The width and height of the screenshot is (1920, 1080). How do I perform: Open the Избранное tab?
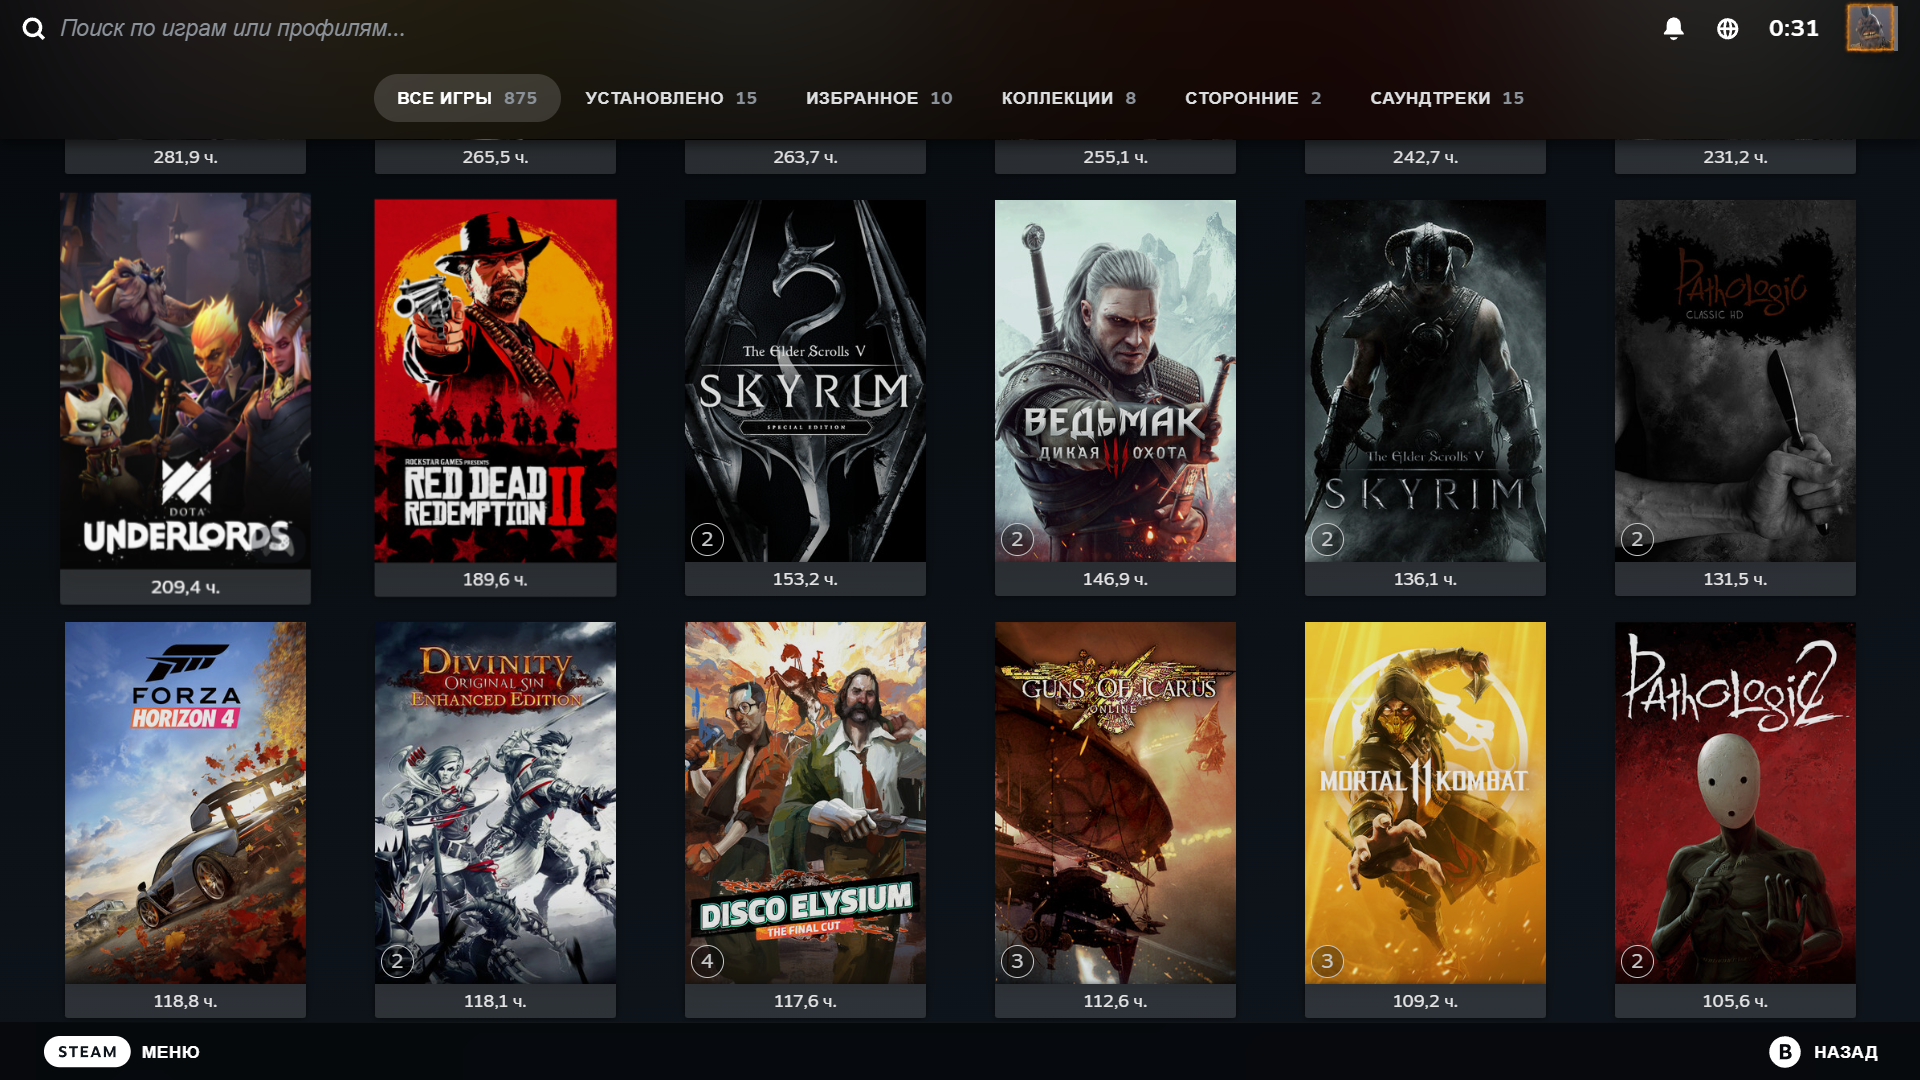878,98
